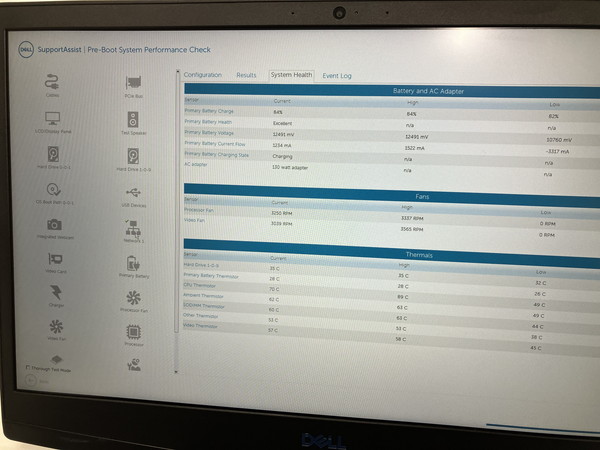Open the Results tab

(x=246, y=75)
